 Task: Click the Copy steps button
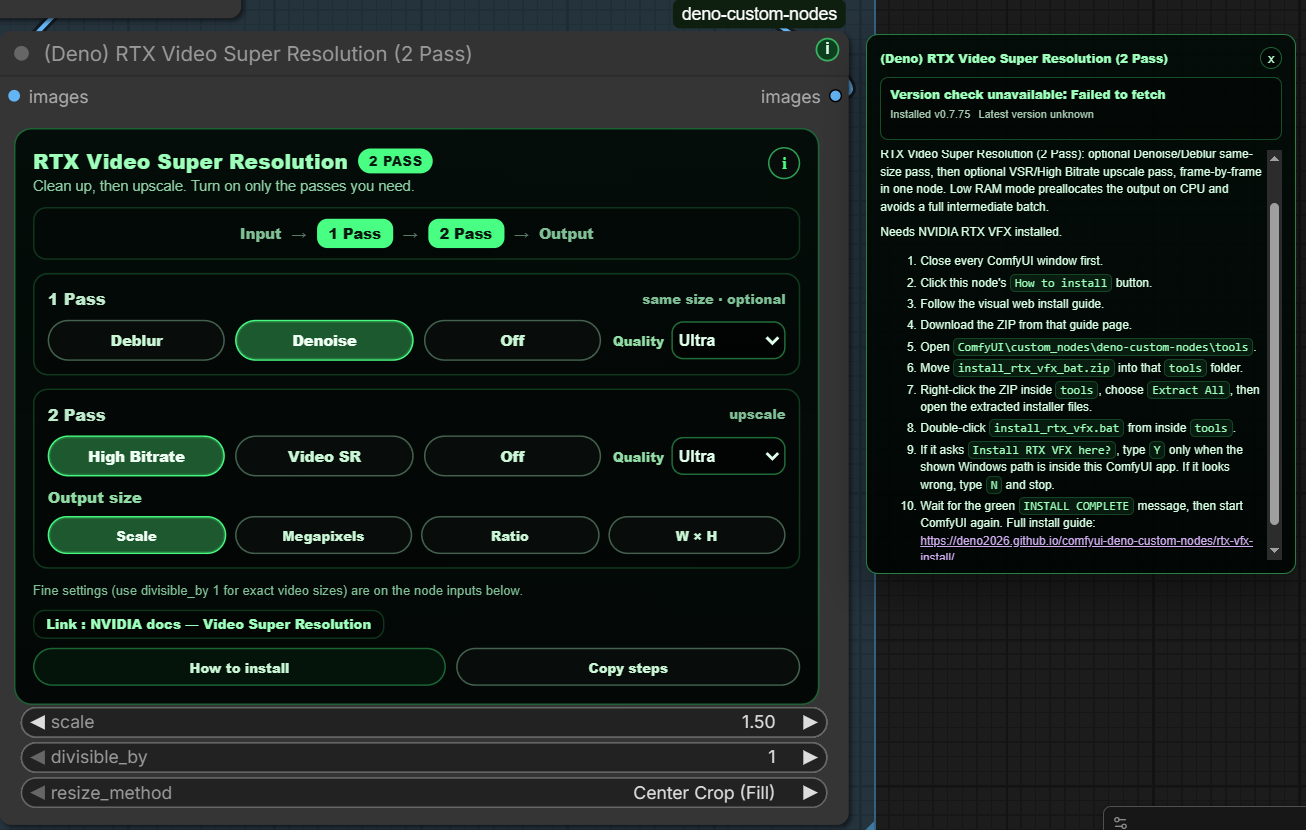pyautogui.click(x=628, y=667)
